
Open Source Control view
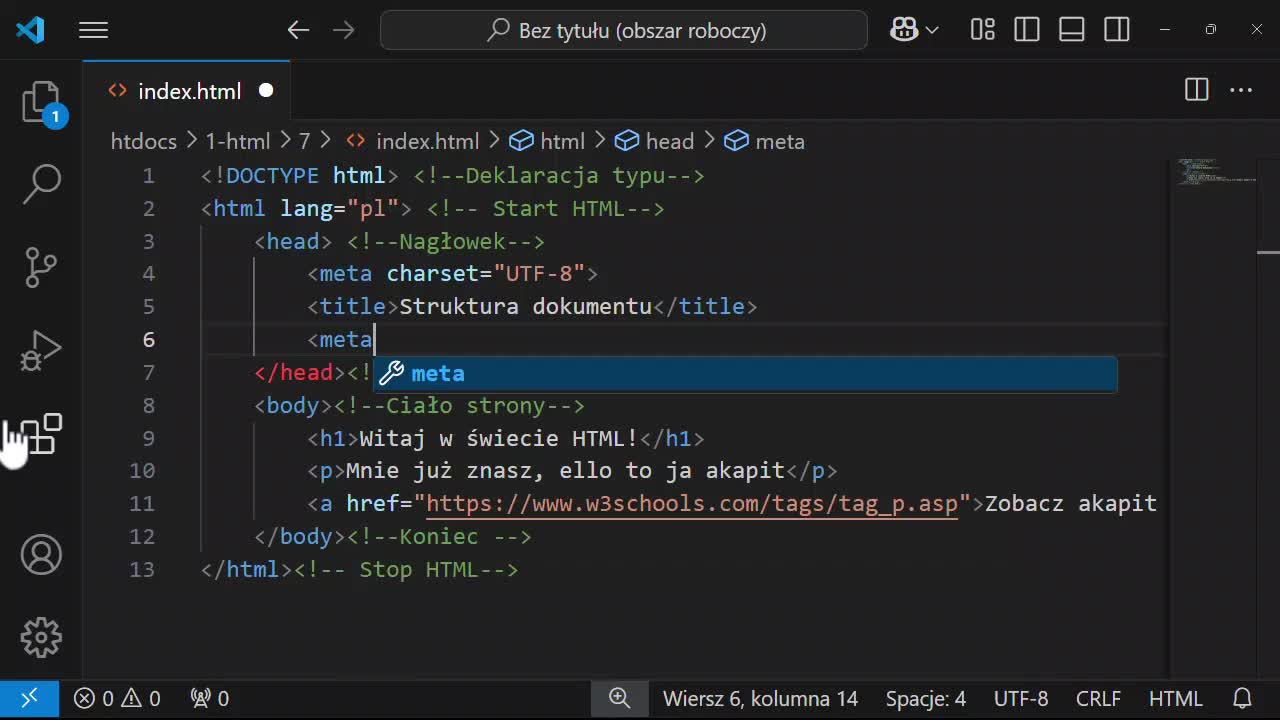pyautogui.click(x=41, y=267)
